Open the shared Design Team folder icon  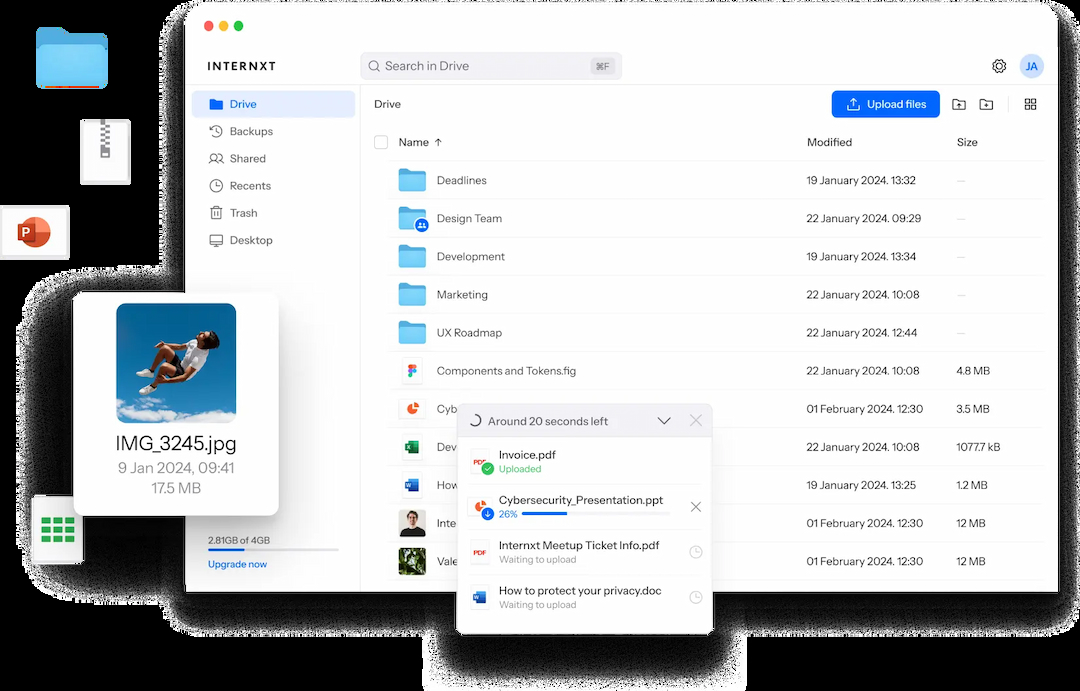412,219
